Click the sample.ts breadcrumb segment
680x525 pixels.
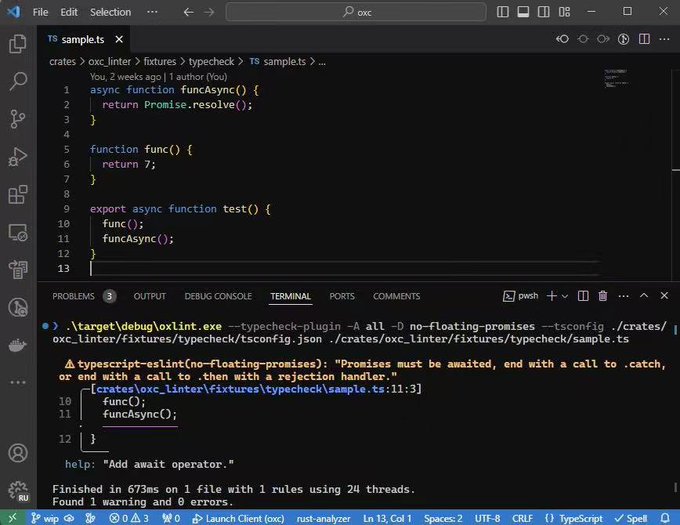coord(278,62)
